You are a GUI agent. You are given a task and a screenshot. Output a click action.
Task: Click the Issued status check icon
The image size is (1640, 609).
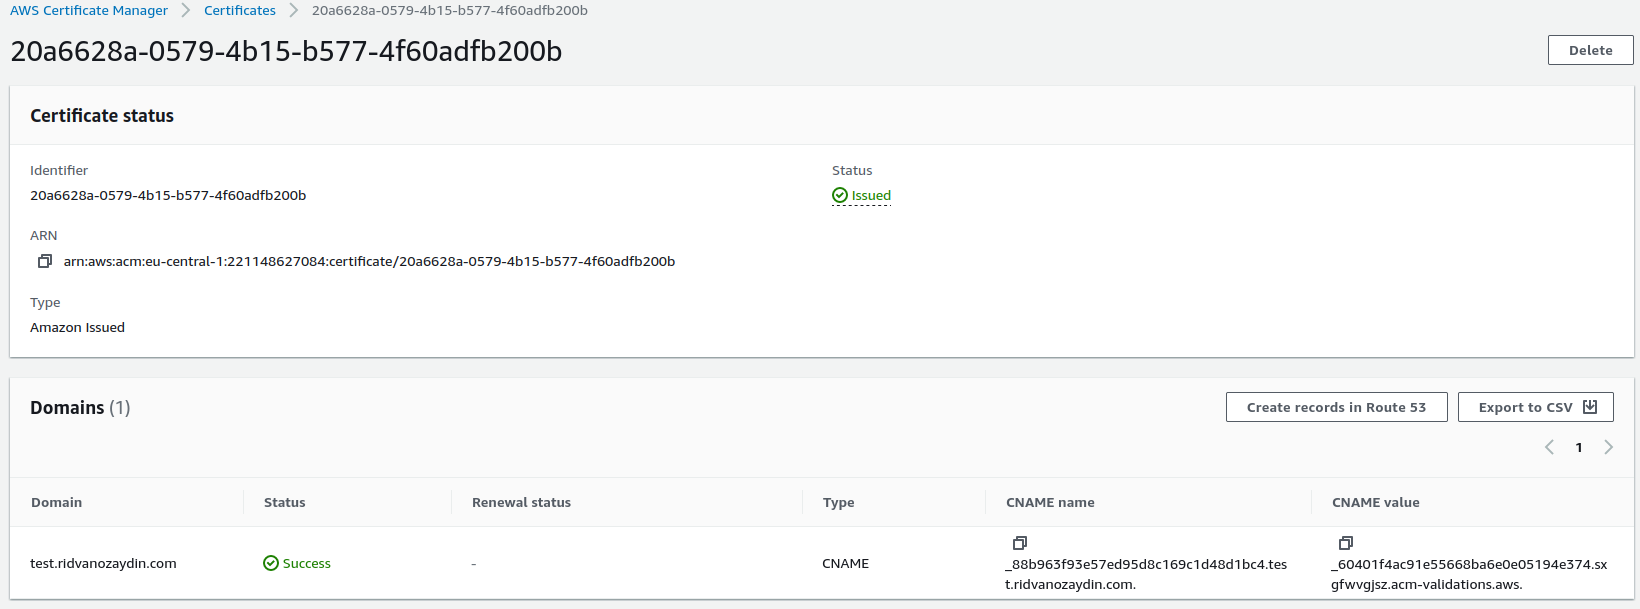pos(840,196)
